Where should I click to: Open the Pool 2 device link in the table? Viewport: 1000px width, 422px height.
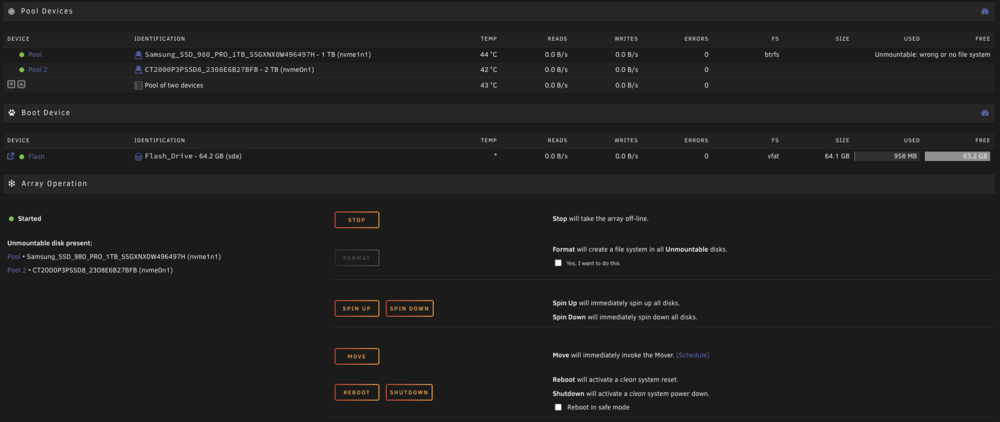pyautogui.click(x=38, y=70)
